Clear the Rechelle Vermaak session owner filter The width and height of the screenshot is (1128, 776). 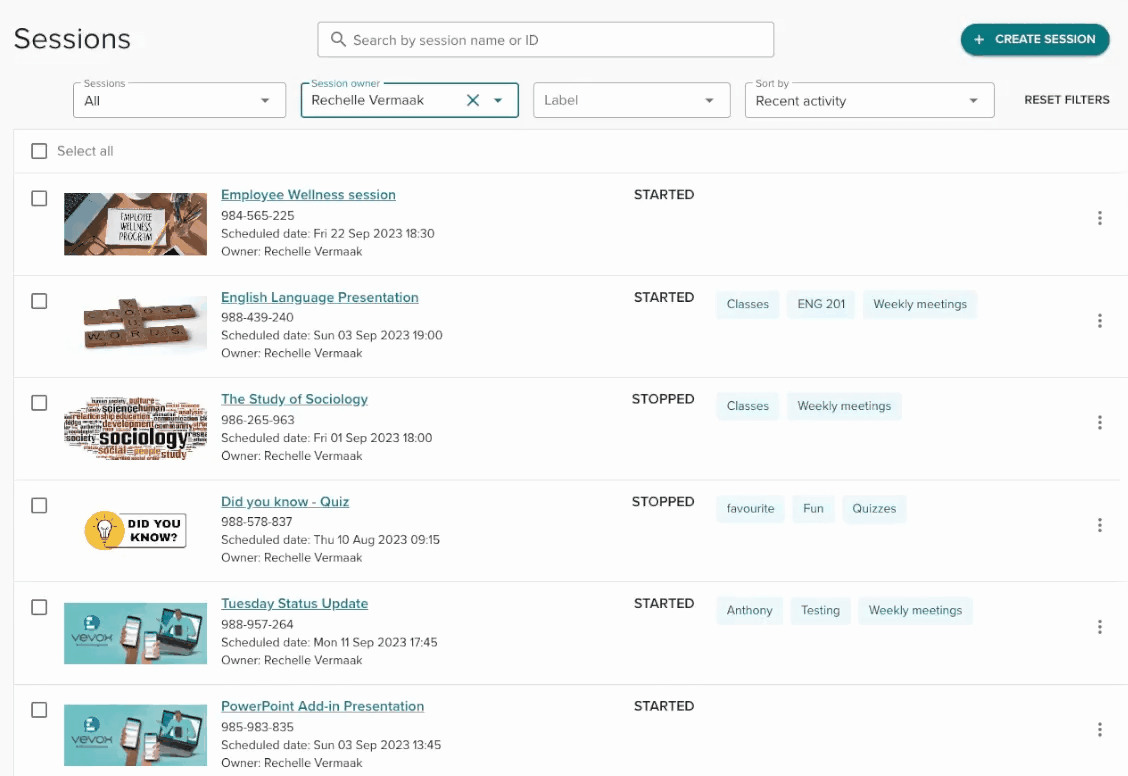(473, 100)
